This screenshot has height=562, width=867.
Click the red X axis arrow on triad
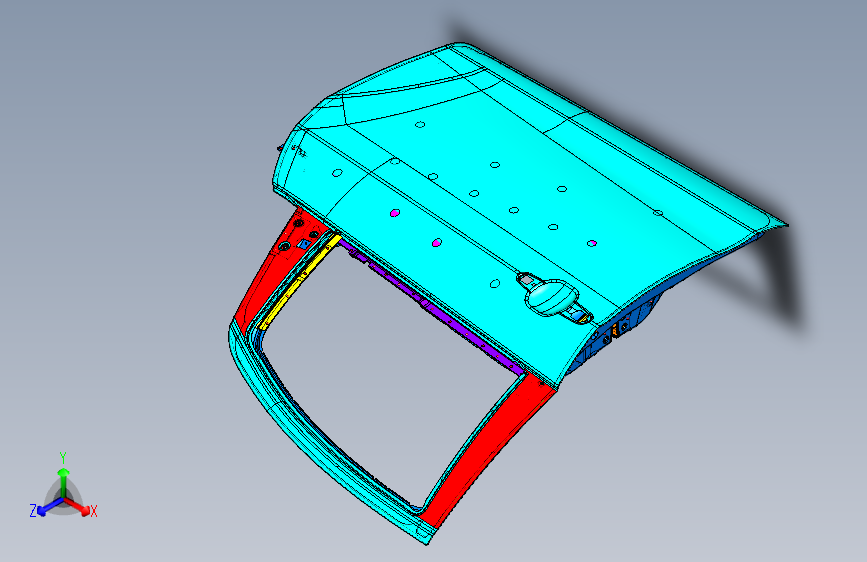(77, 506)
